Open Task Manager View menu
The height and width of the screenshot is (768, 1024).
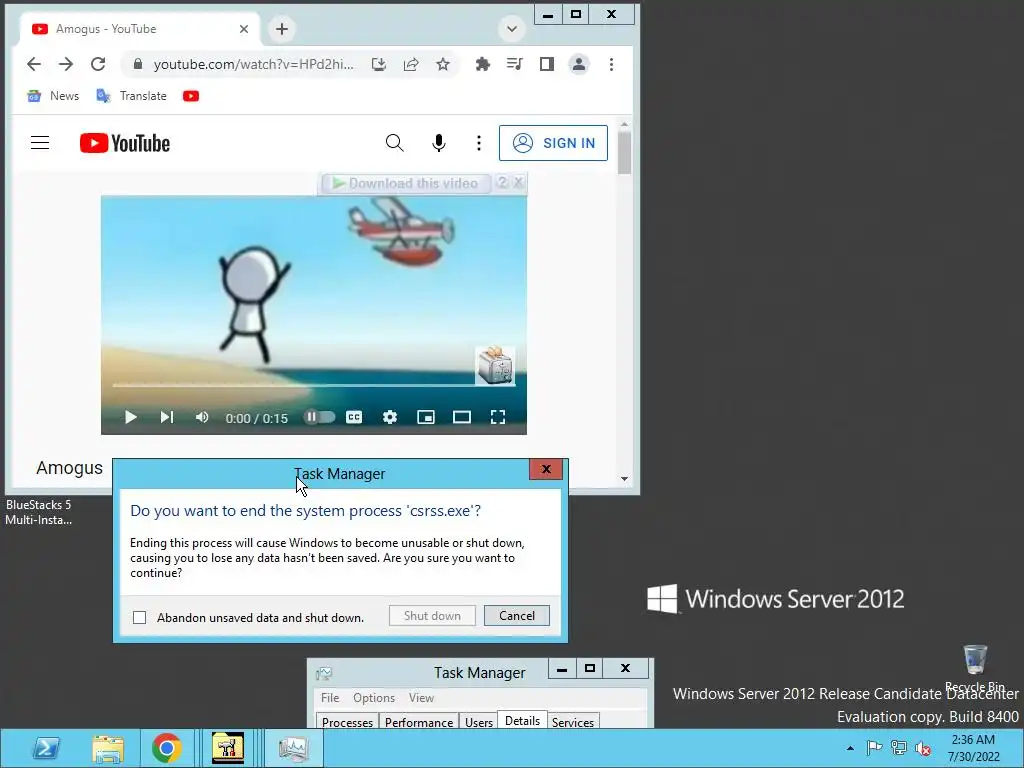coord(421,697)
